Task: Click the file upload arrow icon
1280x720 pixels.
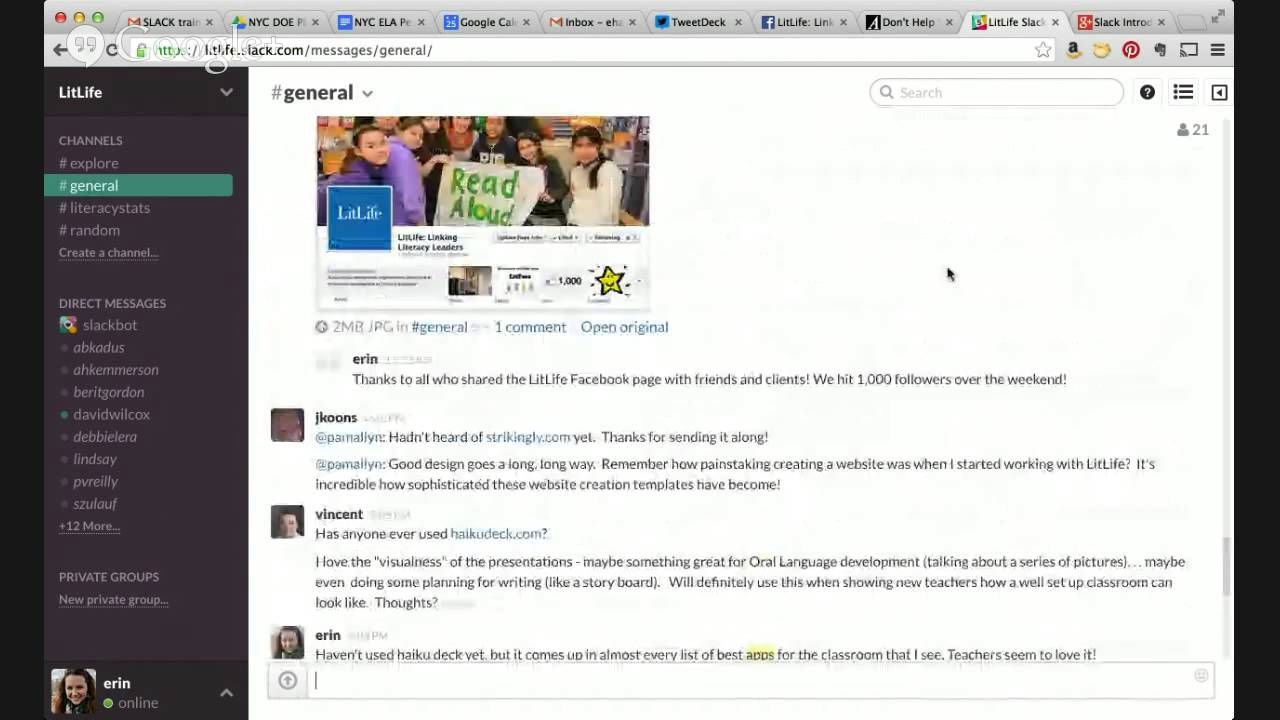Action: point(288,681)
